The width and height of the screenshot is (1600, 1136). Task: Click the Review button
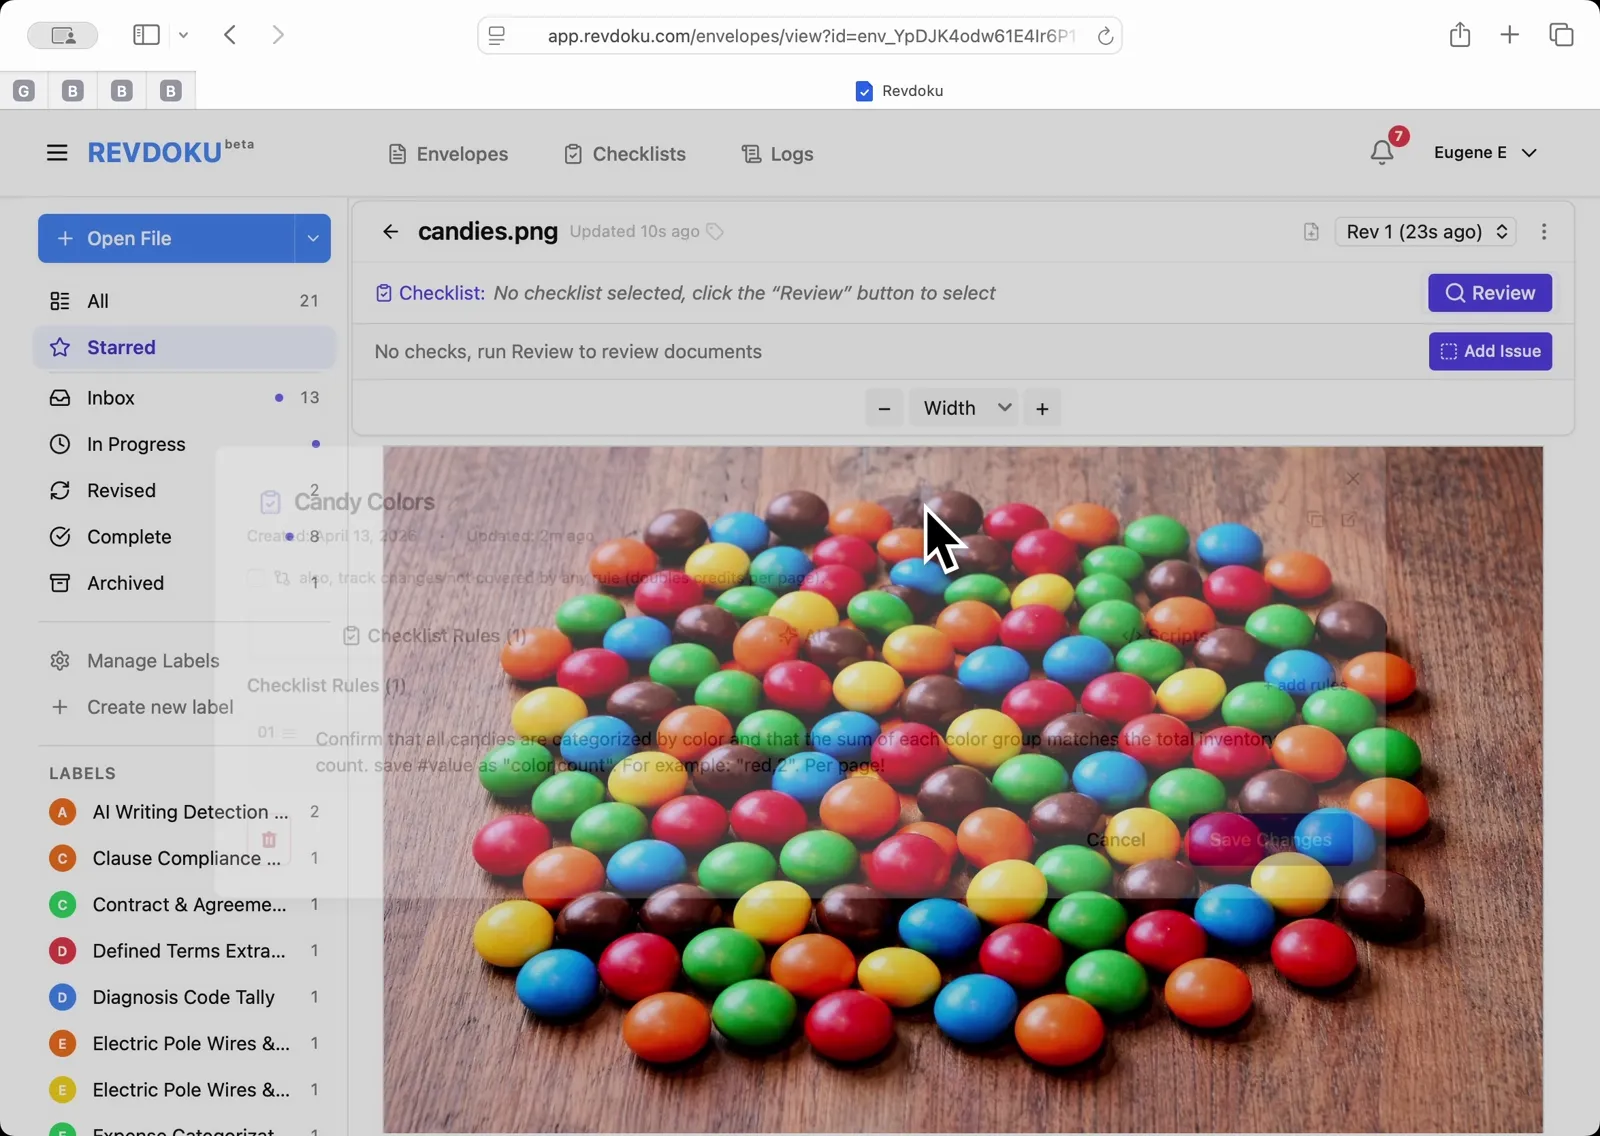[x=1489, y=293]
